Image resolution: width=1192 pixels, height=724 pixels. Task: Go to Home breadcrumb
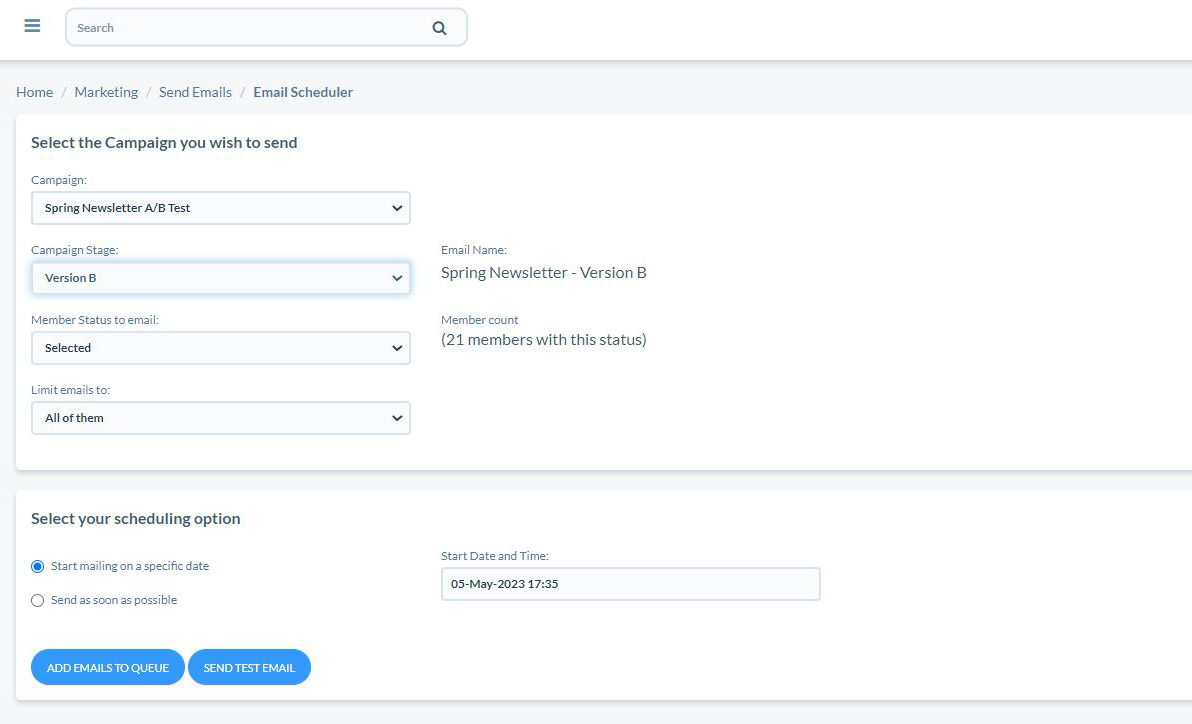tap(34, 92)
